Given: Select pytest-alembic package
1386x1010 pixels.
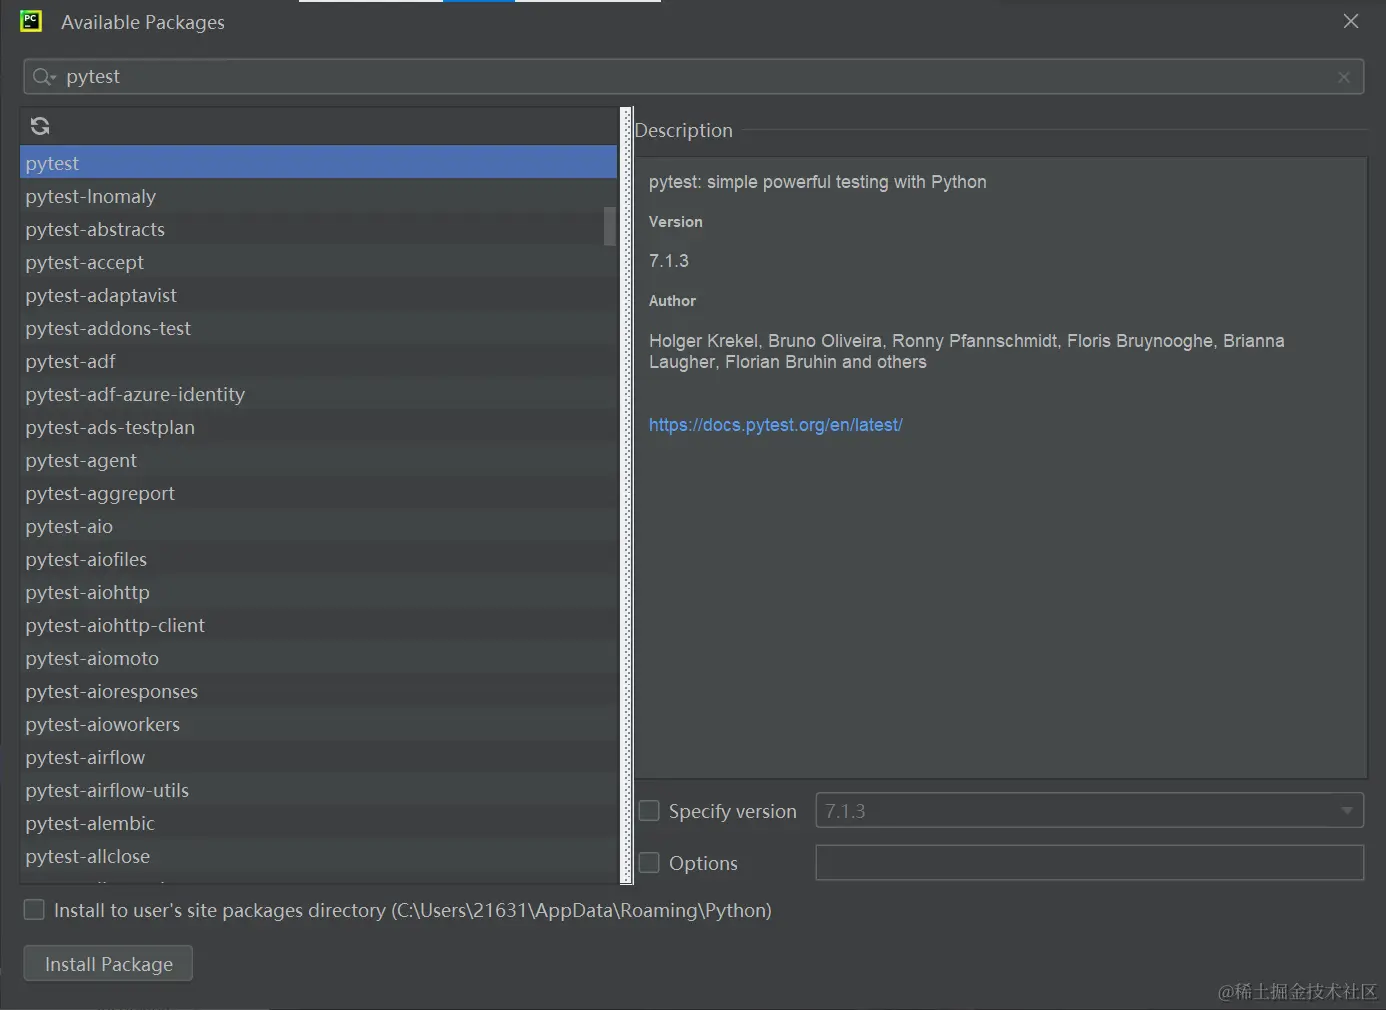Looking at the screenshot, I should tap(318, 823).
